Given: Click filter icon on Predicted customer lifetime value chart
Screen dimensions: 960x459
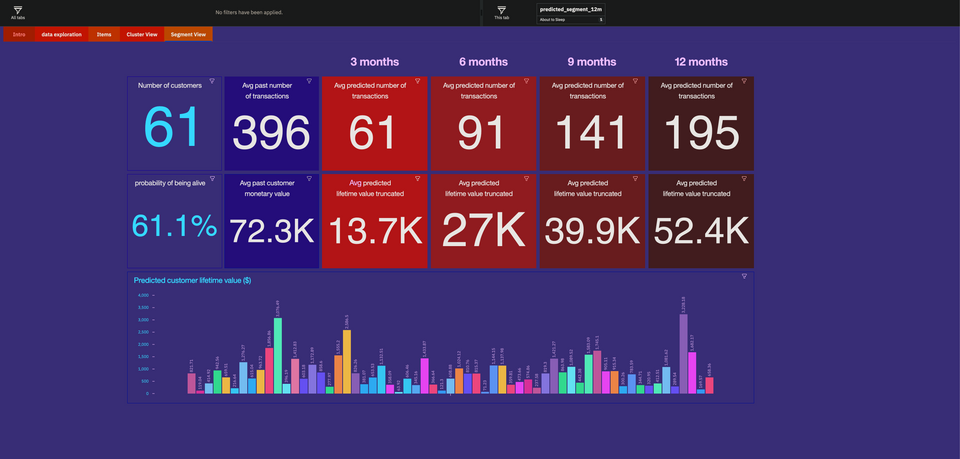Looking at the screenshot, I should (744, 276).
